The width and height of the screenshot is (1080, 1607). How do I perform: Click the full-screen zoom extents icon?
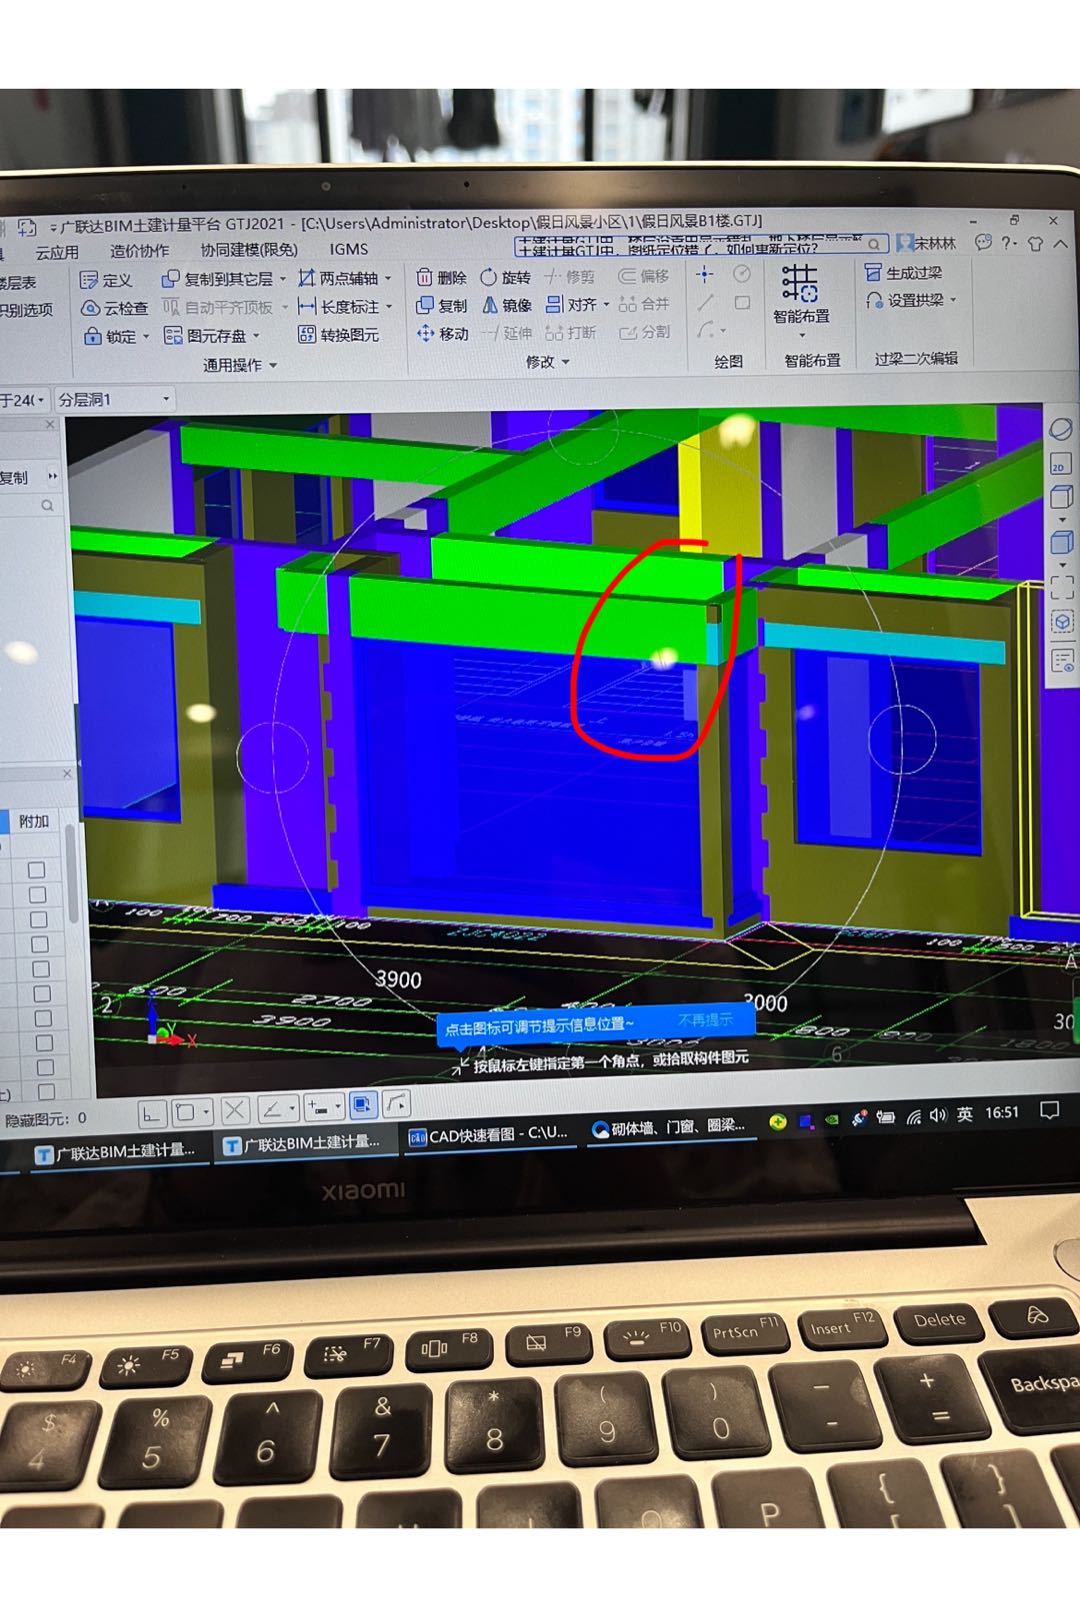pos(1062,587)
